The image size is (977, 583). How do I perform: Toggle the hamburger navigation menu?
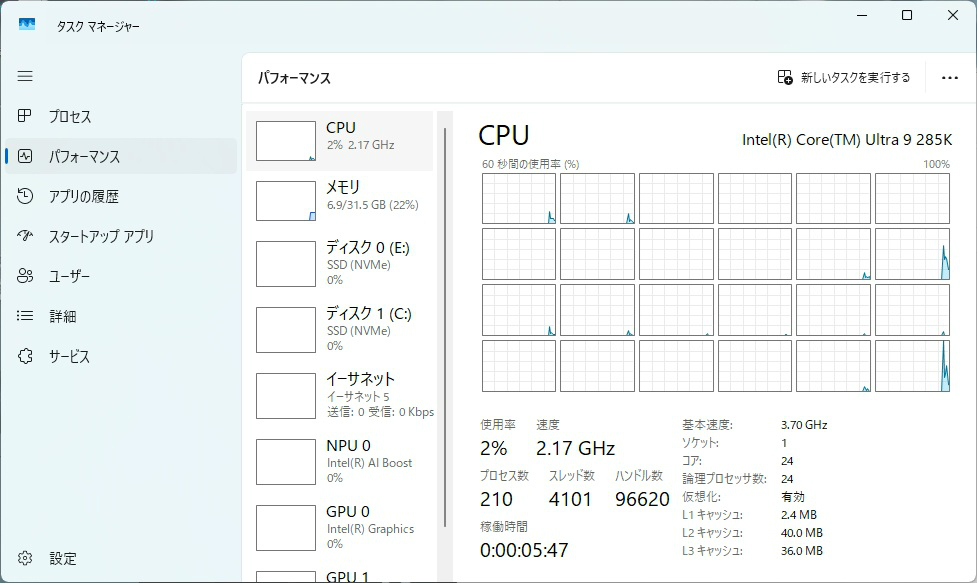[25, 76]
